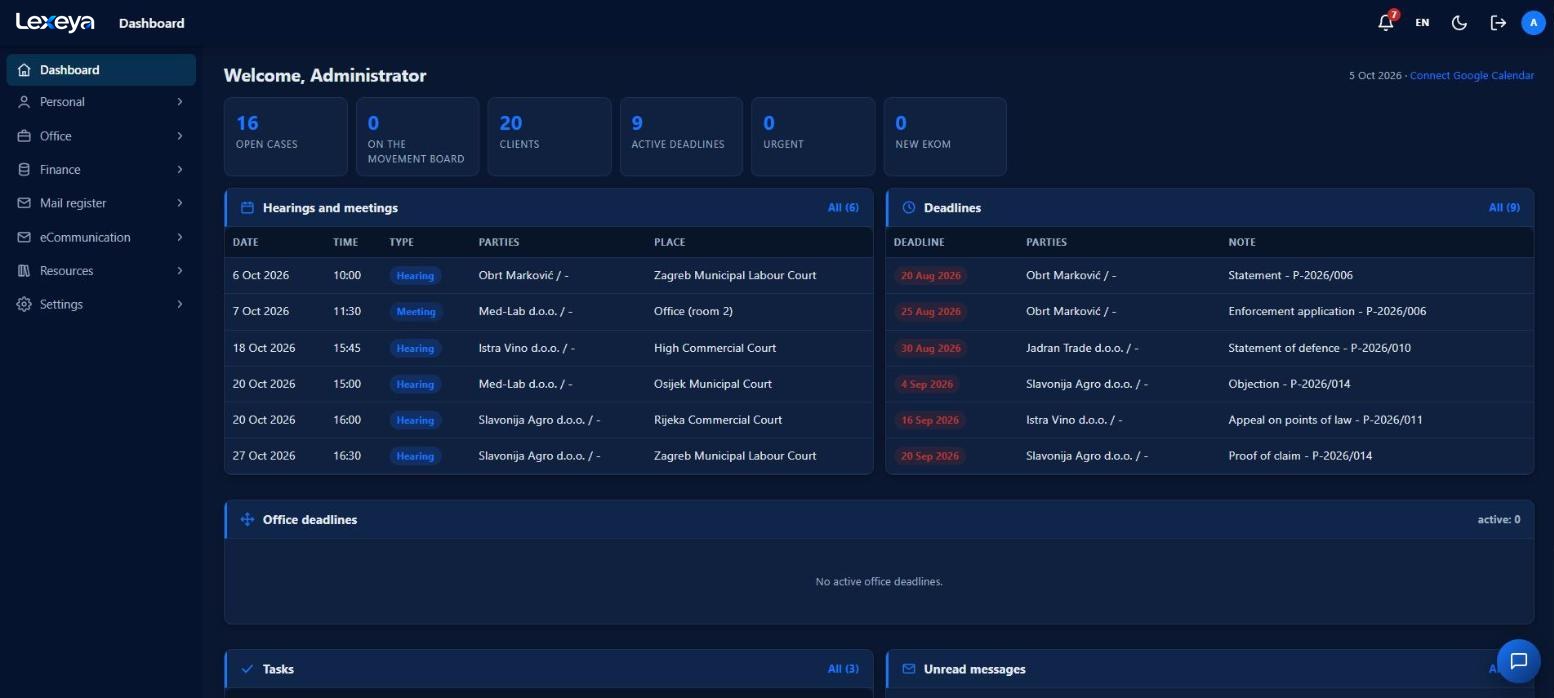Click the logout icon
Viewport: 1554px width, 698px height.
coord(1497,22)
